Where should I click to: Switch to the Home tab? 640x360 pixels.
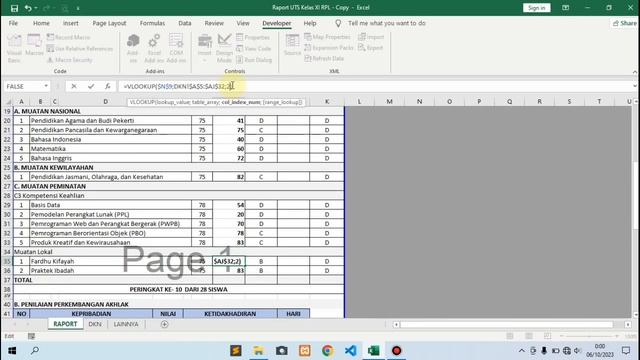pyautogui.click(x=41, y=23)
